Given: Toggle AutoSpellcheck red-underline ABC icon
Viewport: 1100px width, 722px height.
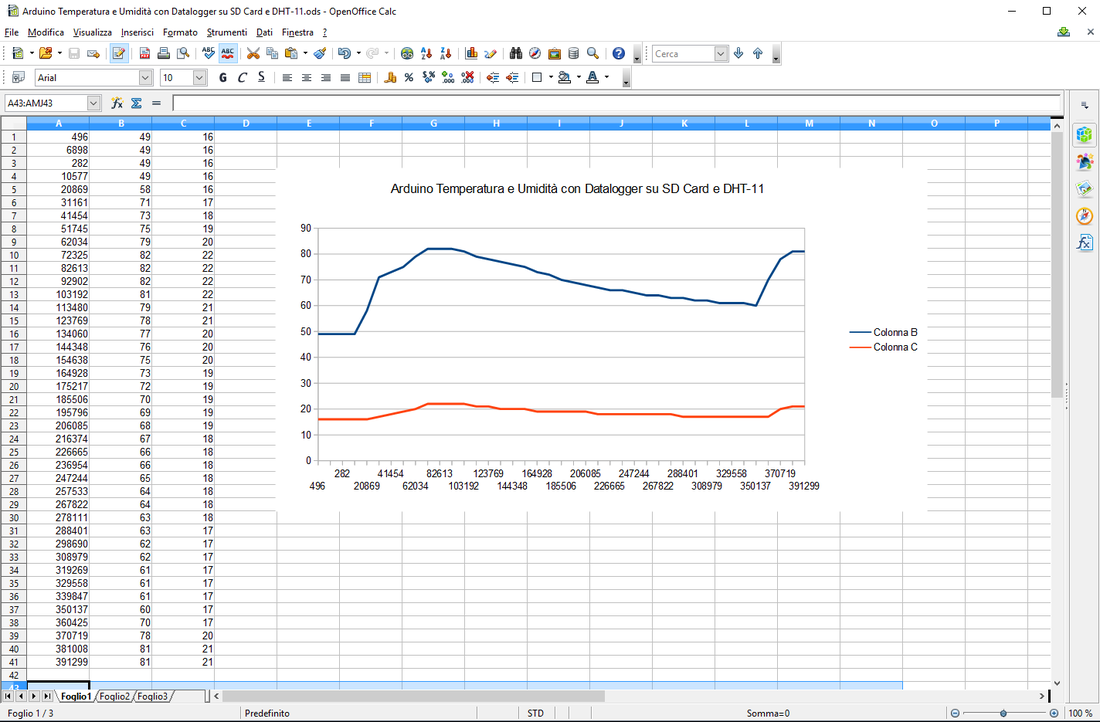Looking at the screenshot, I should [x=228, y=53].
